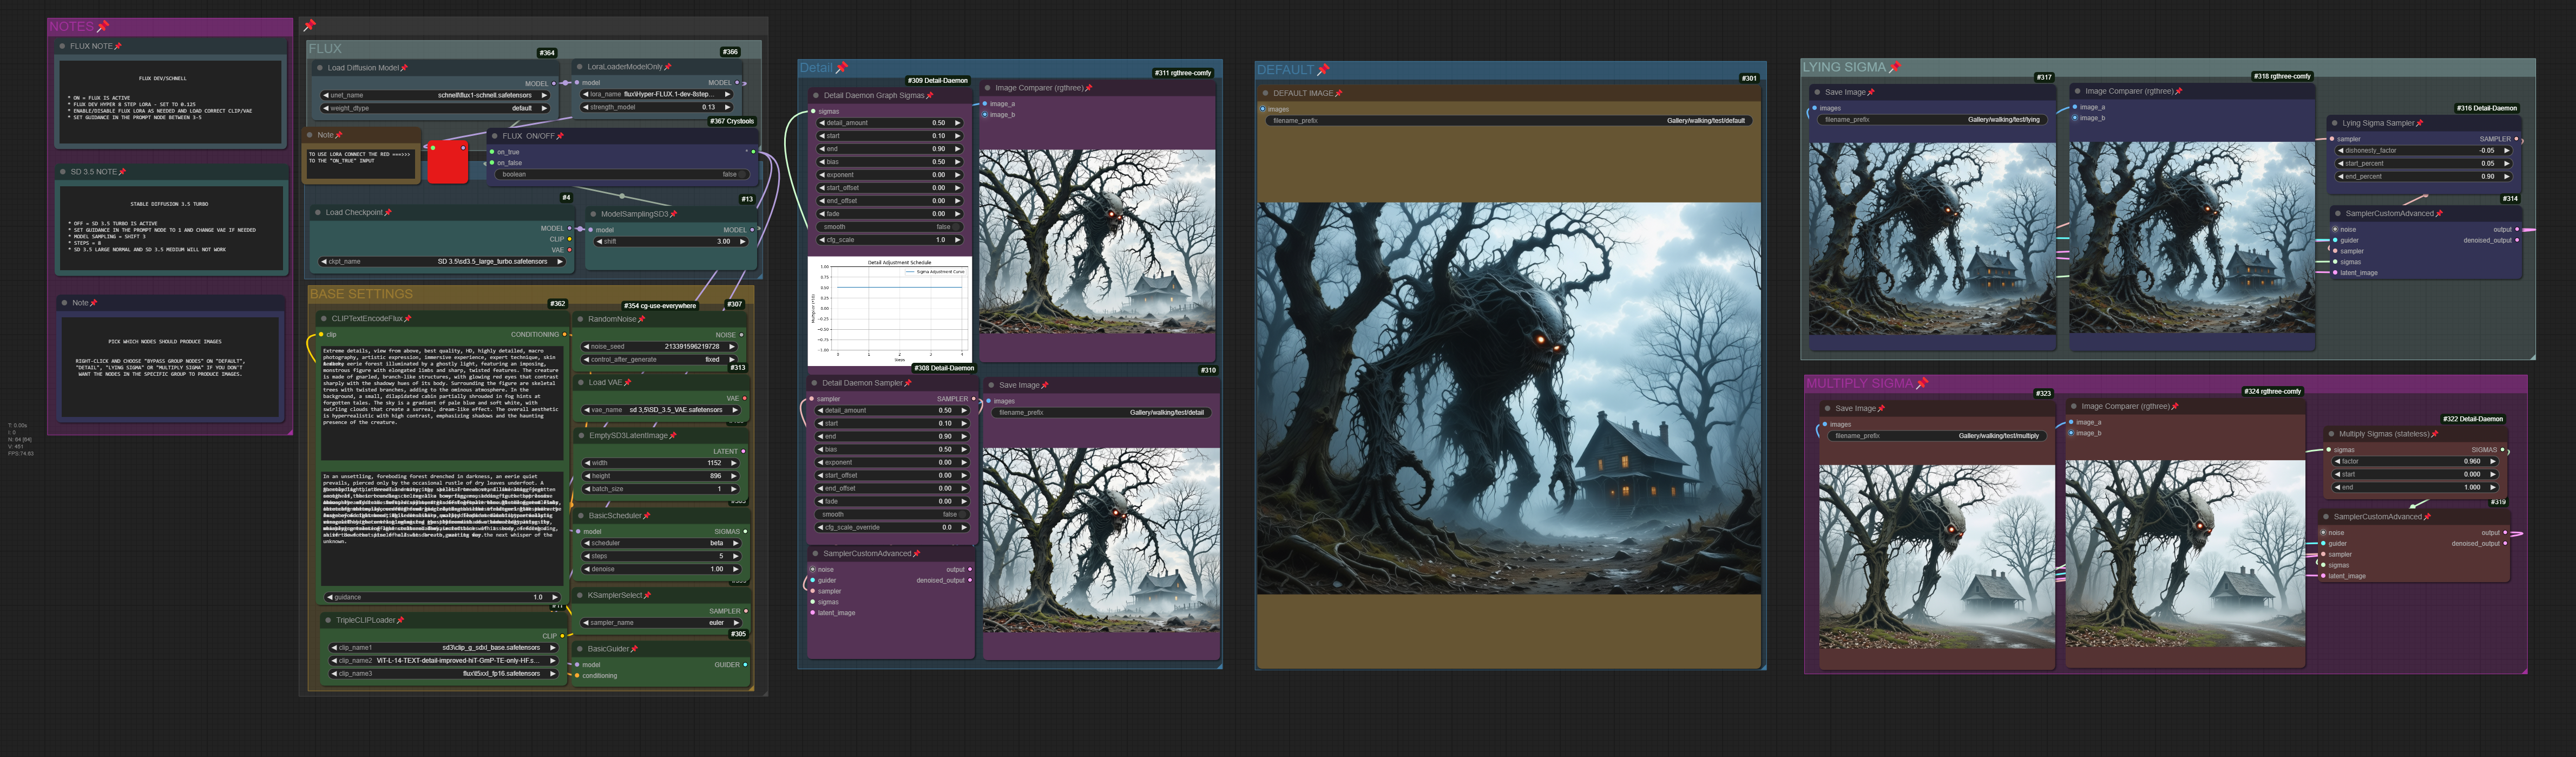
Task: Click the large DEFAULT IMAGE preview
Action: click(1509, 399)
